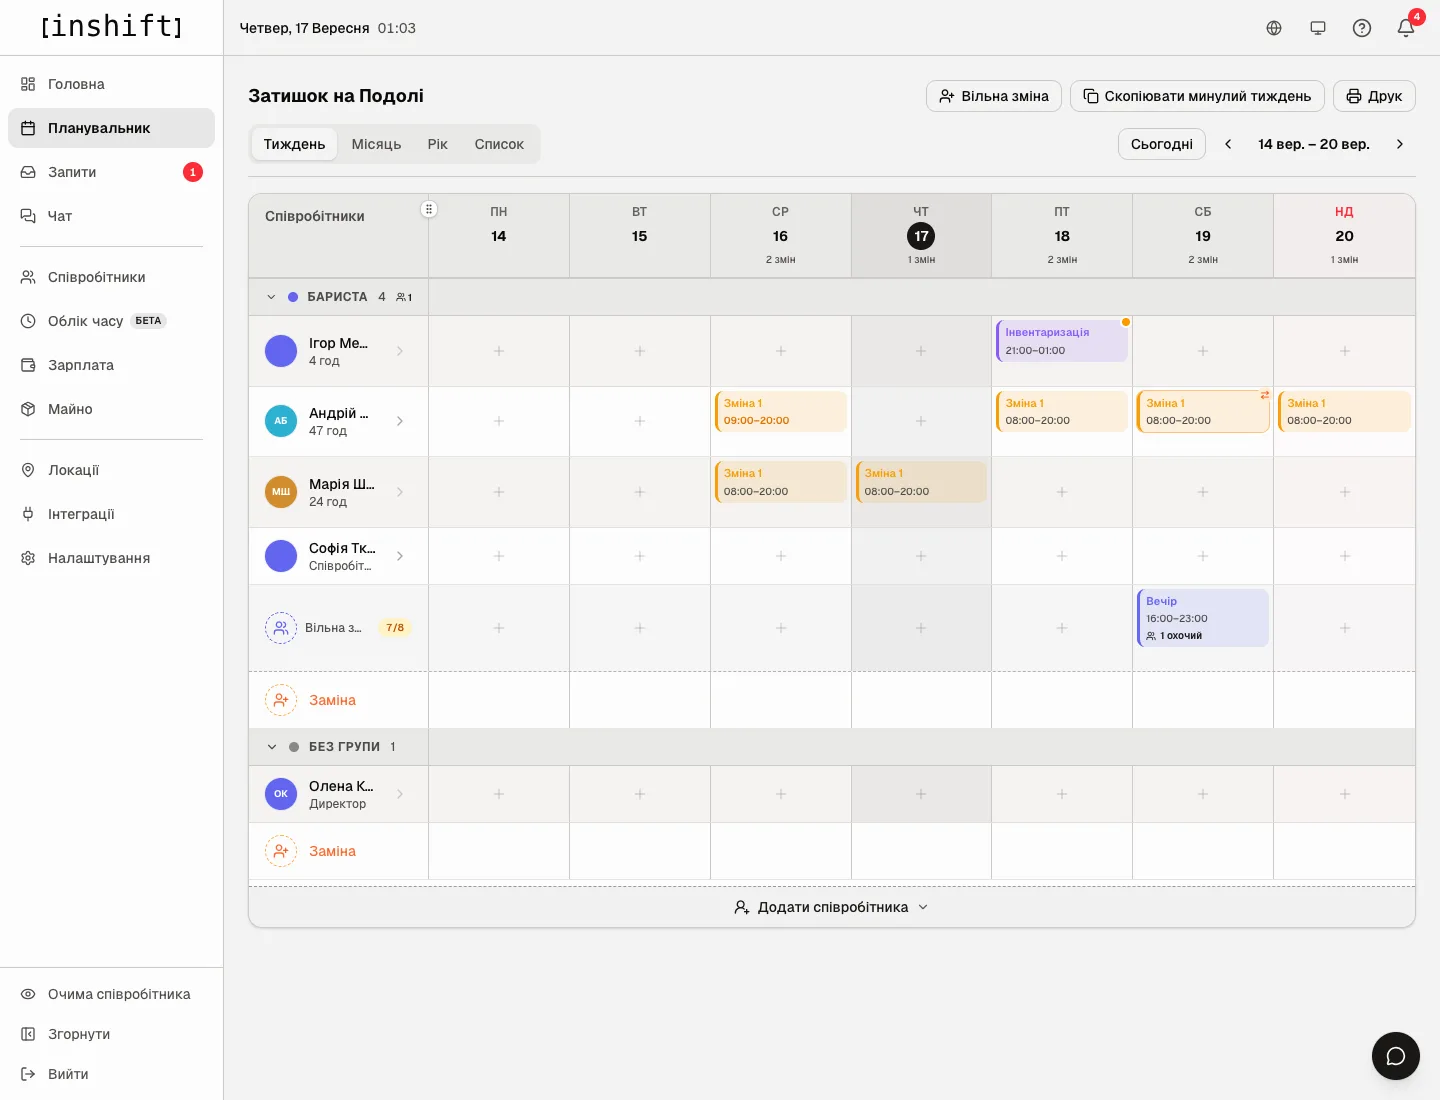The width and height of the screenshot is (1440, 1100).
Task: Click the blue БАРИСТА group color dot
Action: tap(293, 297)
